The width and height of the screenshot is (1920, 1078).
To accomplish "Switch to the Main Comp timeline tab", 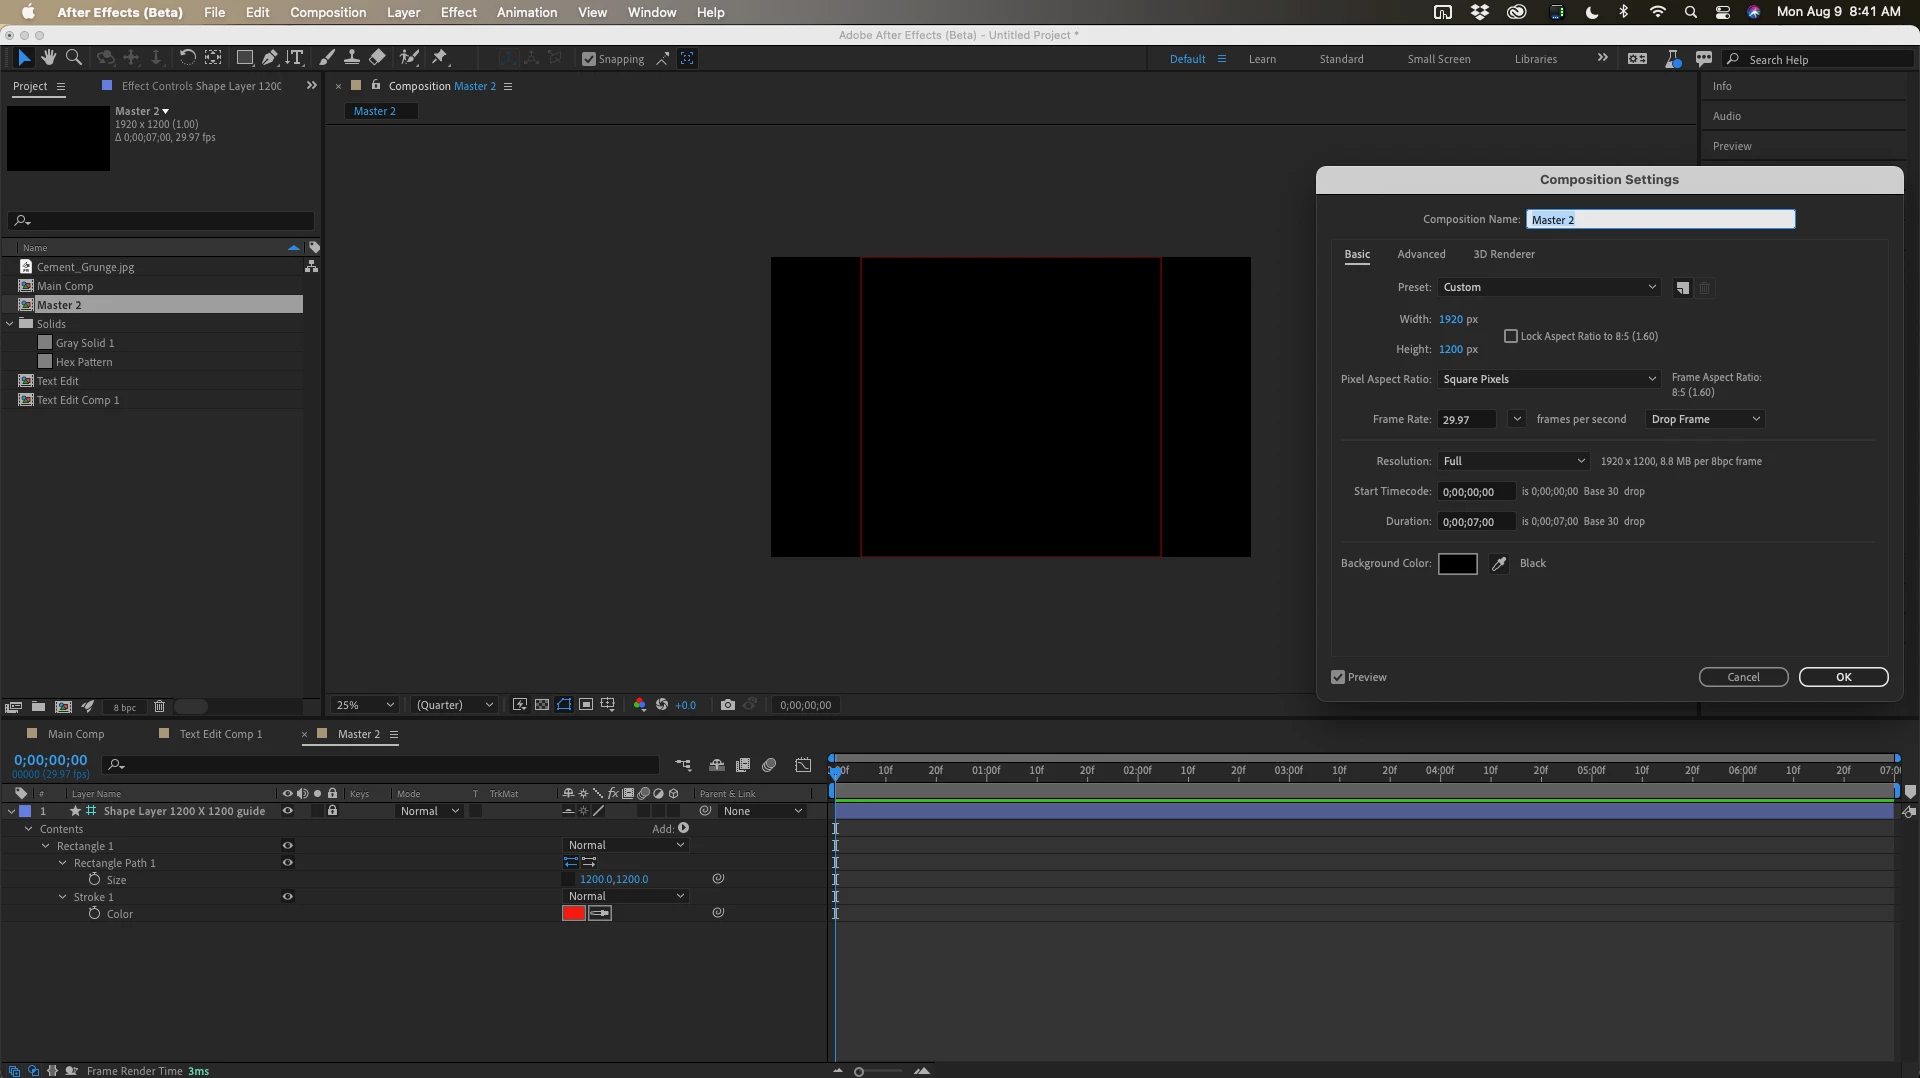I will click(76, 735).
